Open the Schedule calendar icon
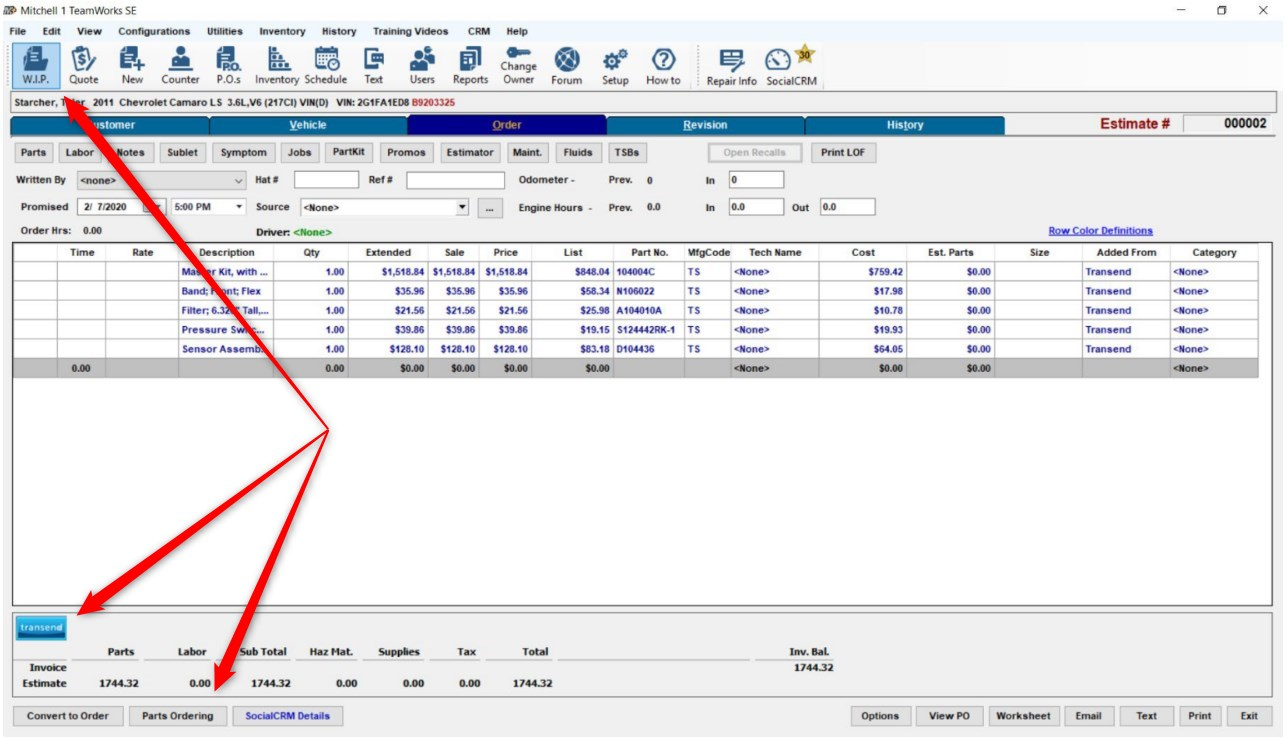This screenshot has width=1288, height=739. [x=326, y=65]
